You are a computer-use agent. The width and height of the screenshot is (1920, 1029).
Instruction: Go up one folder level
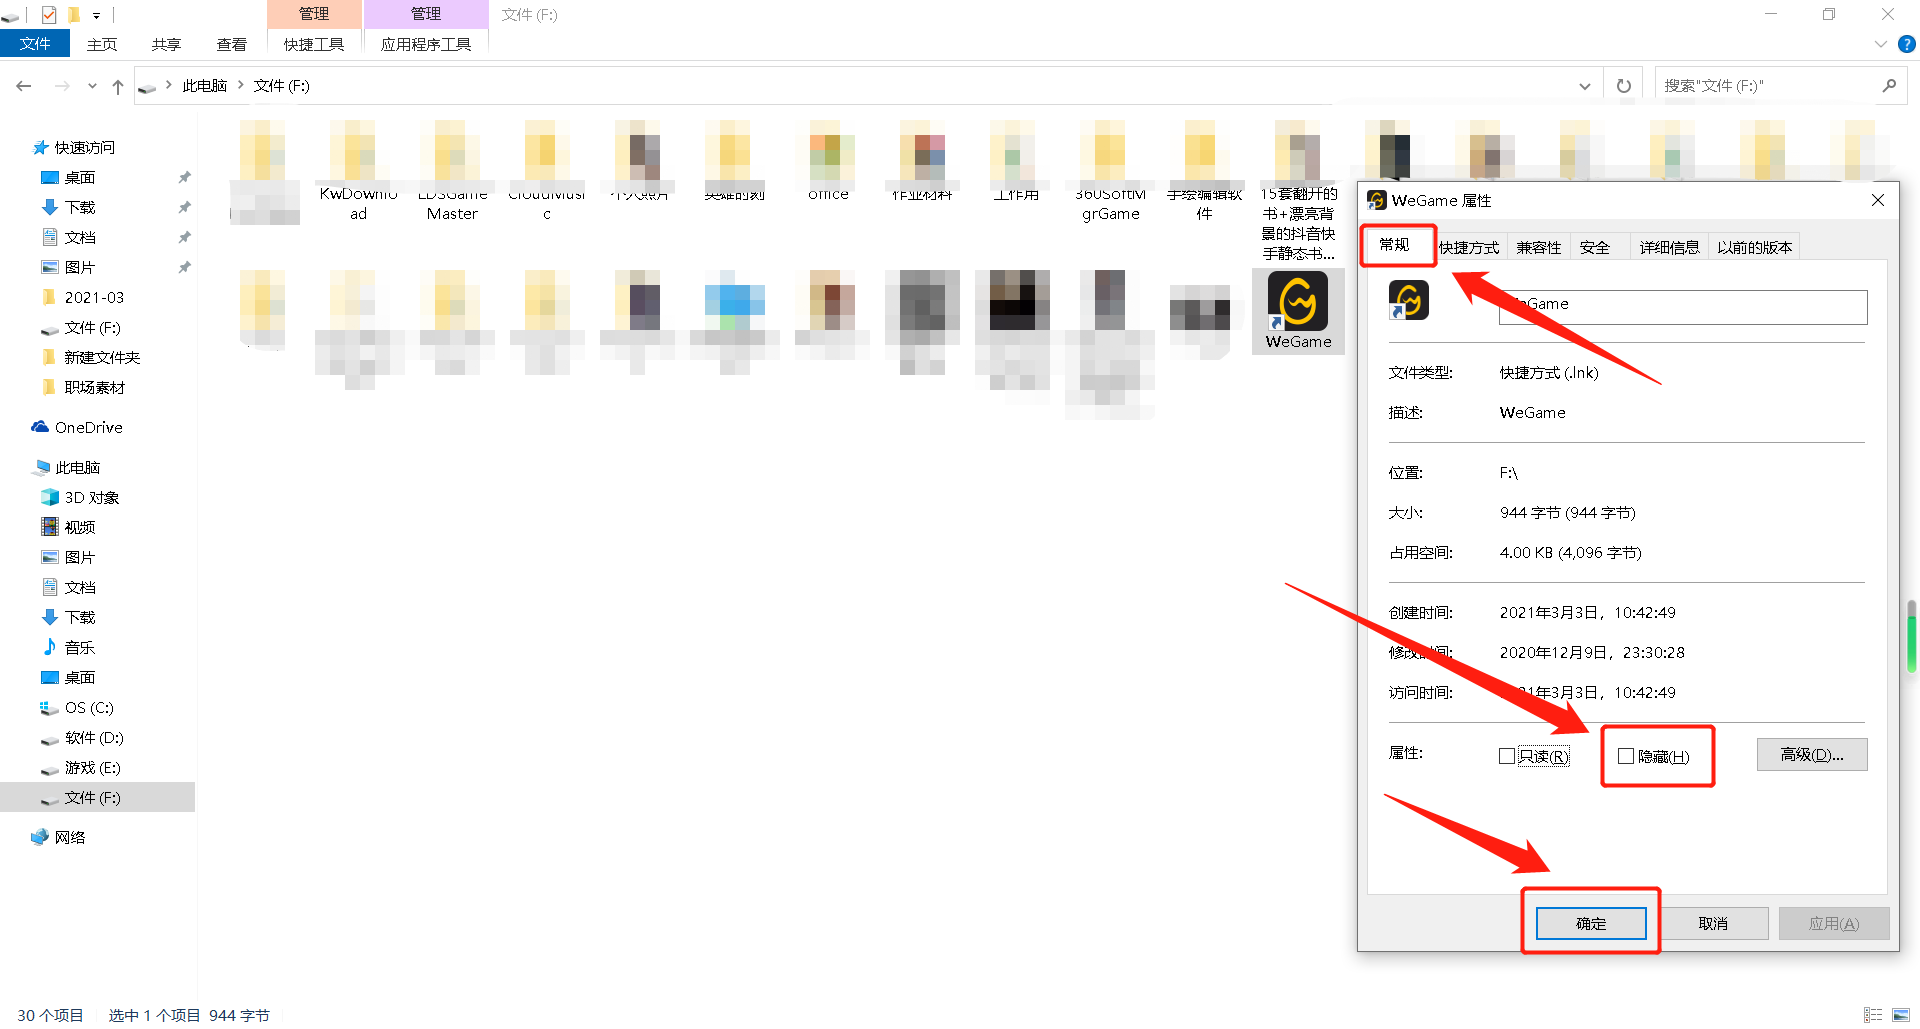pos(118,86)
